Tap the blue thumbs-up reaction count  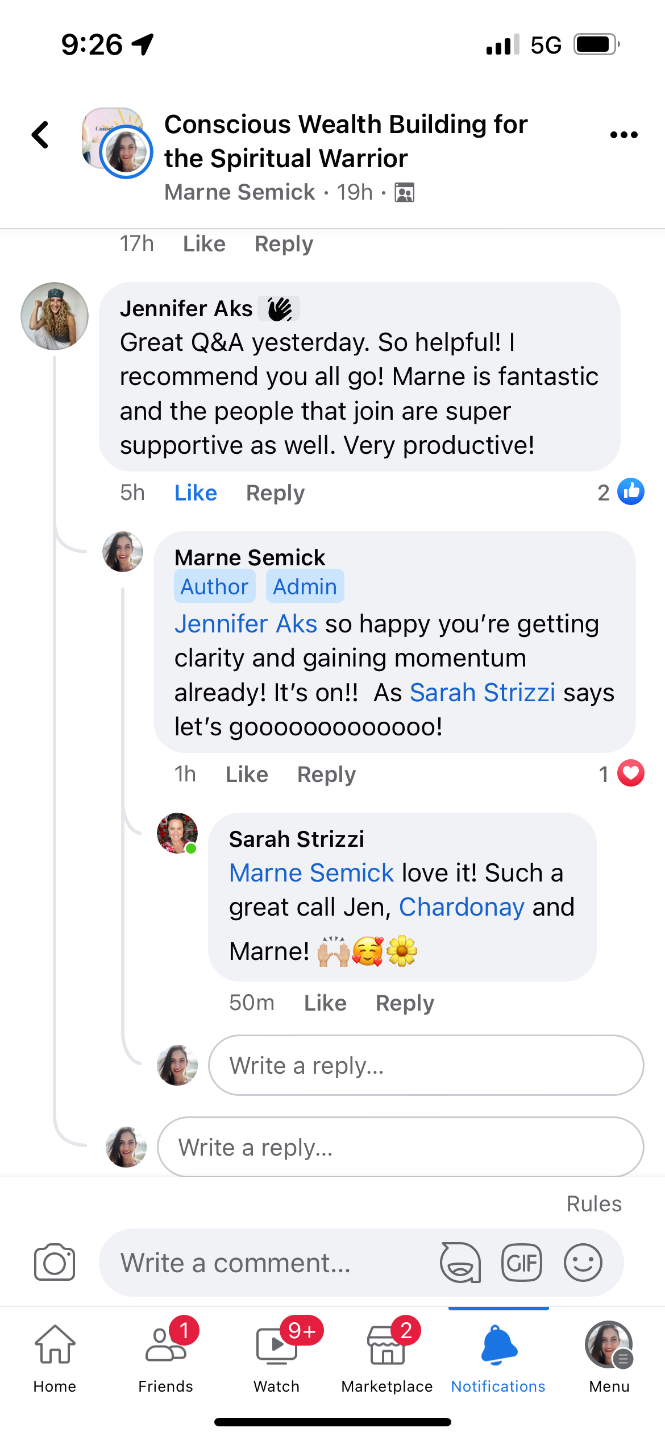[630, 492]
